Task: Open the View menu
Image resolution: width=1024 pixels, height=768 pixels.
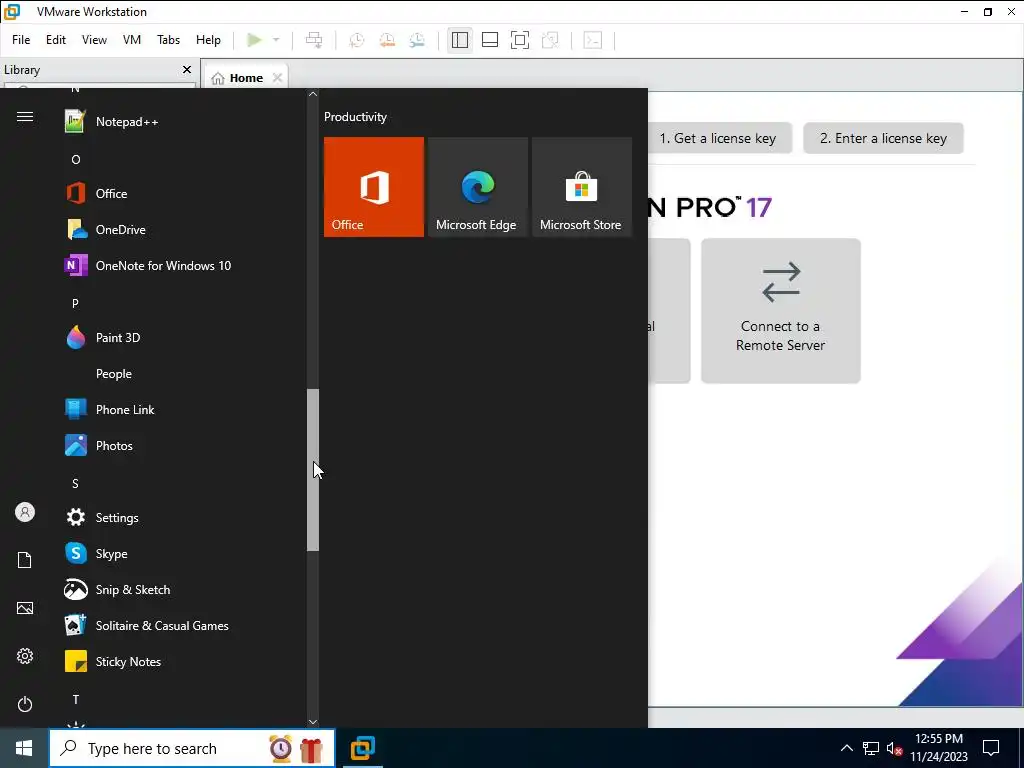Action: (x=94, y=40)
